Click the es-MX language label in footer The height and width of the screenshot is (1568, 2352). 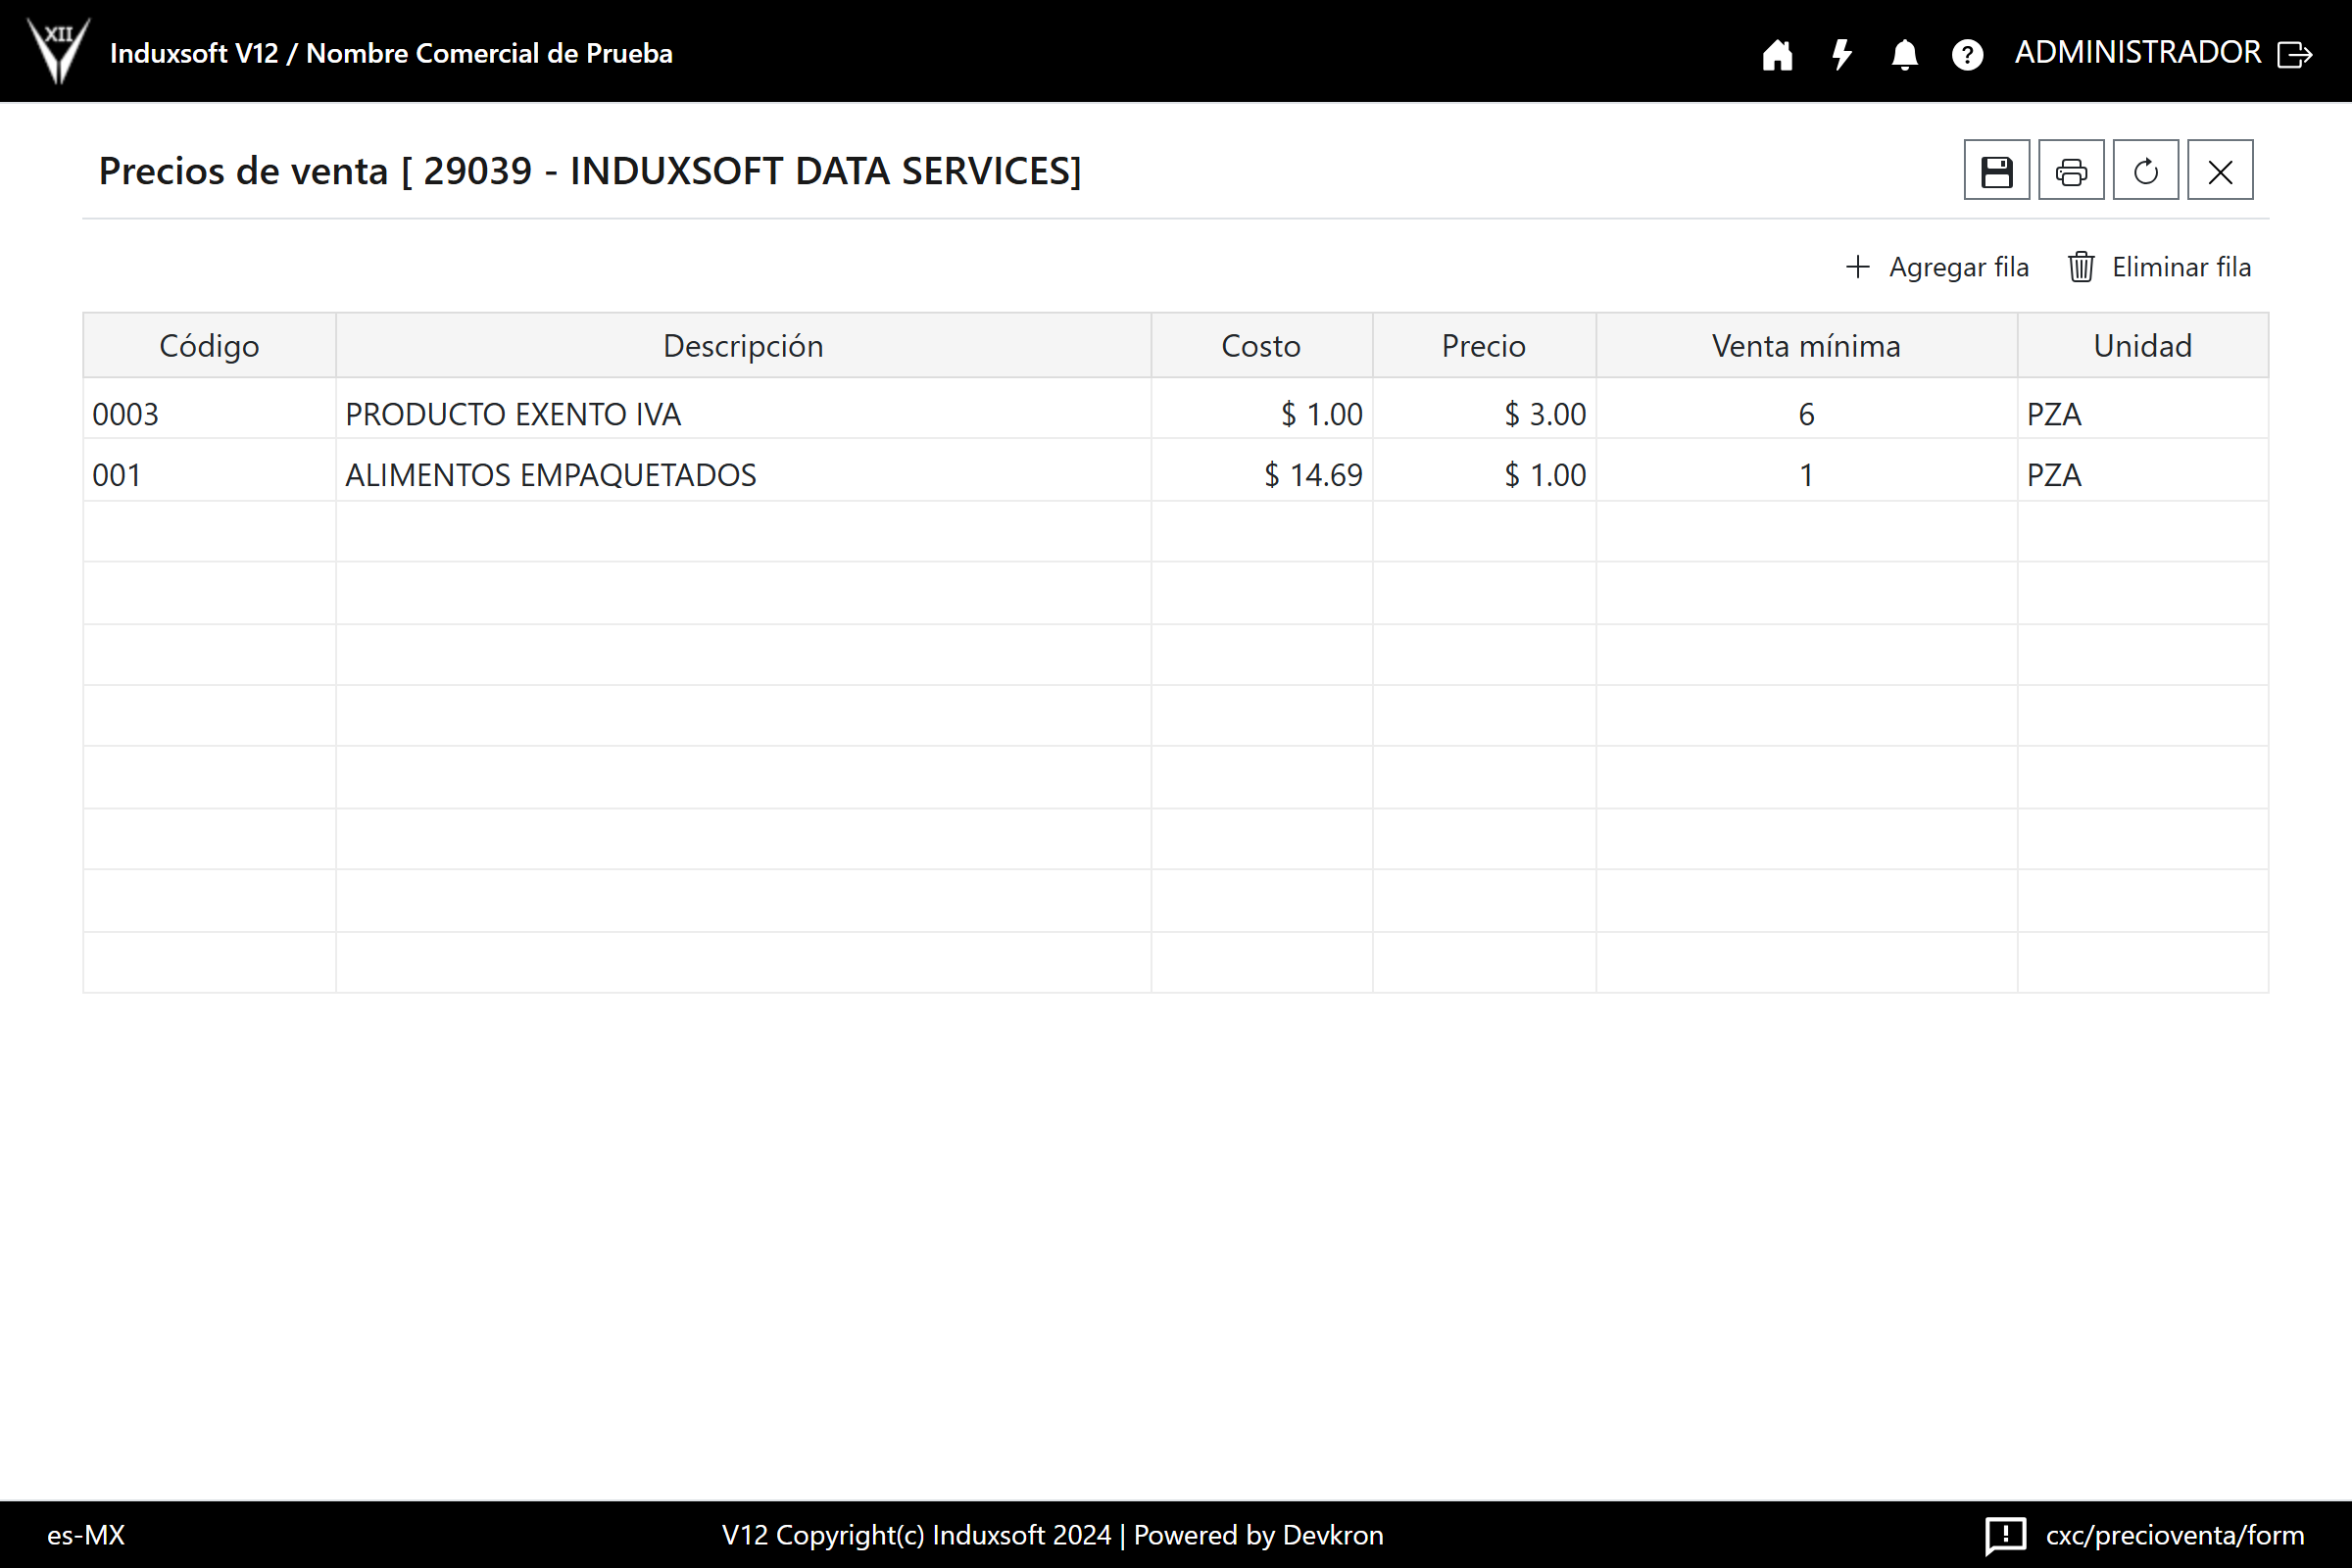pos(86,1535)
